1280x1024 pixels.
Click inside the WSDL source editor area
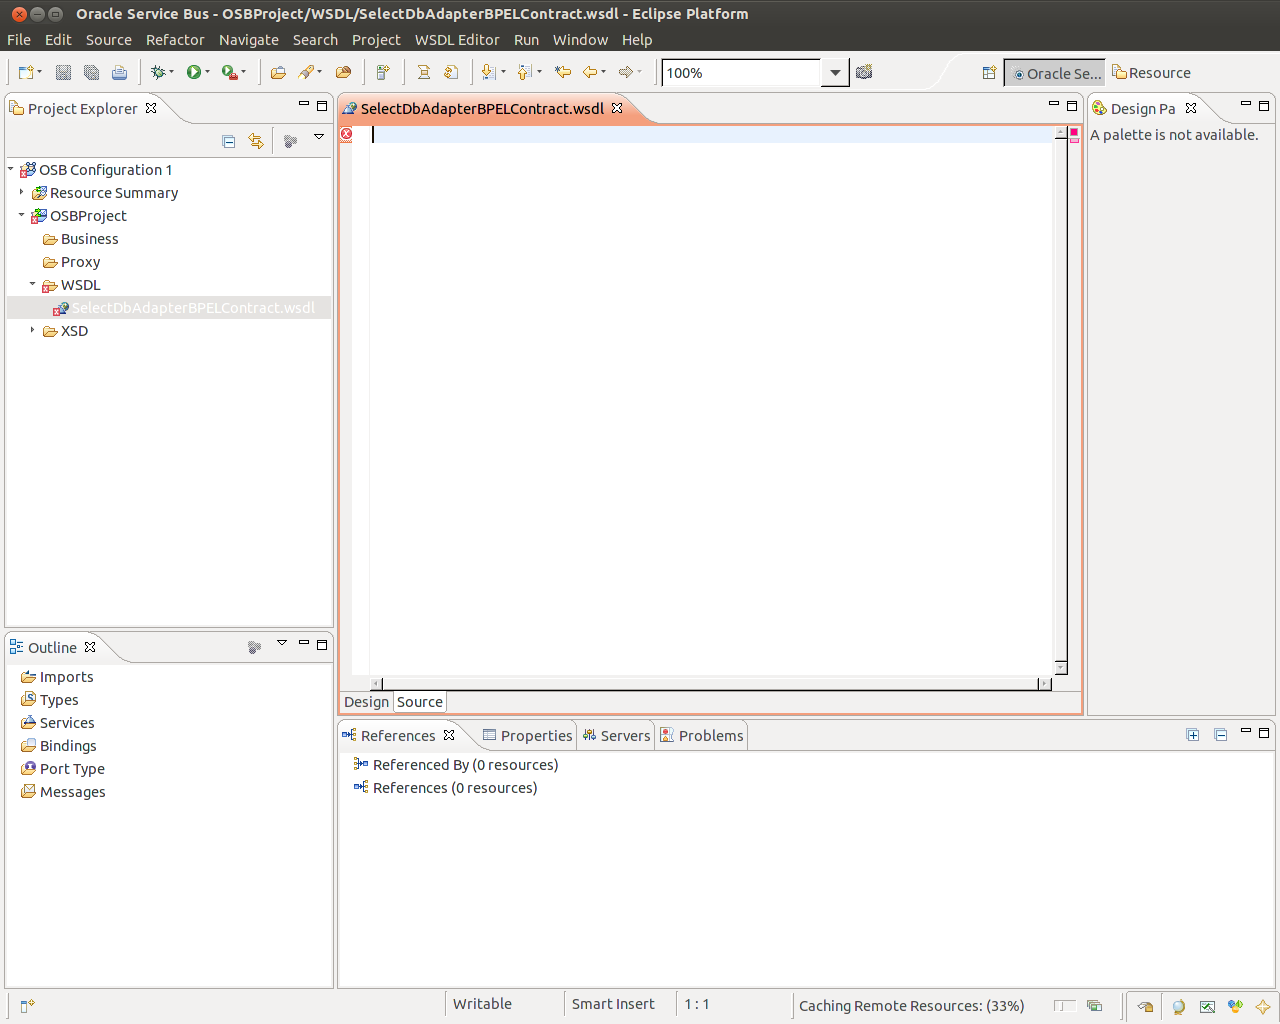711,400
